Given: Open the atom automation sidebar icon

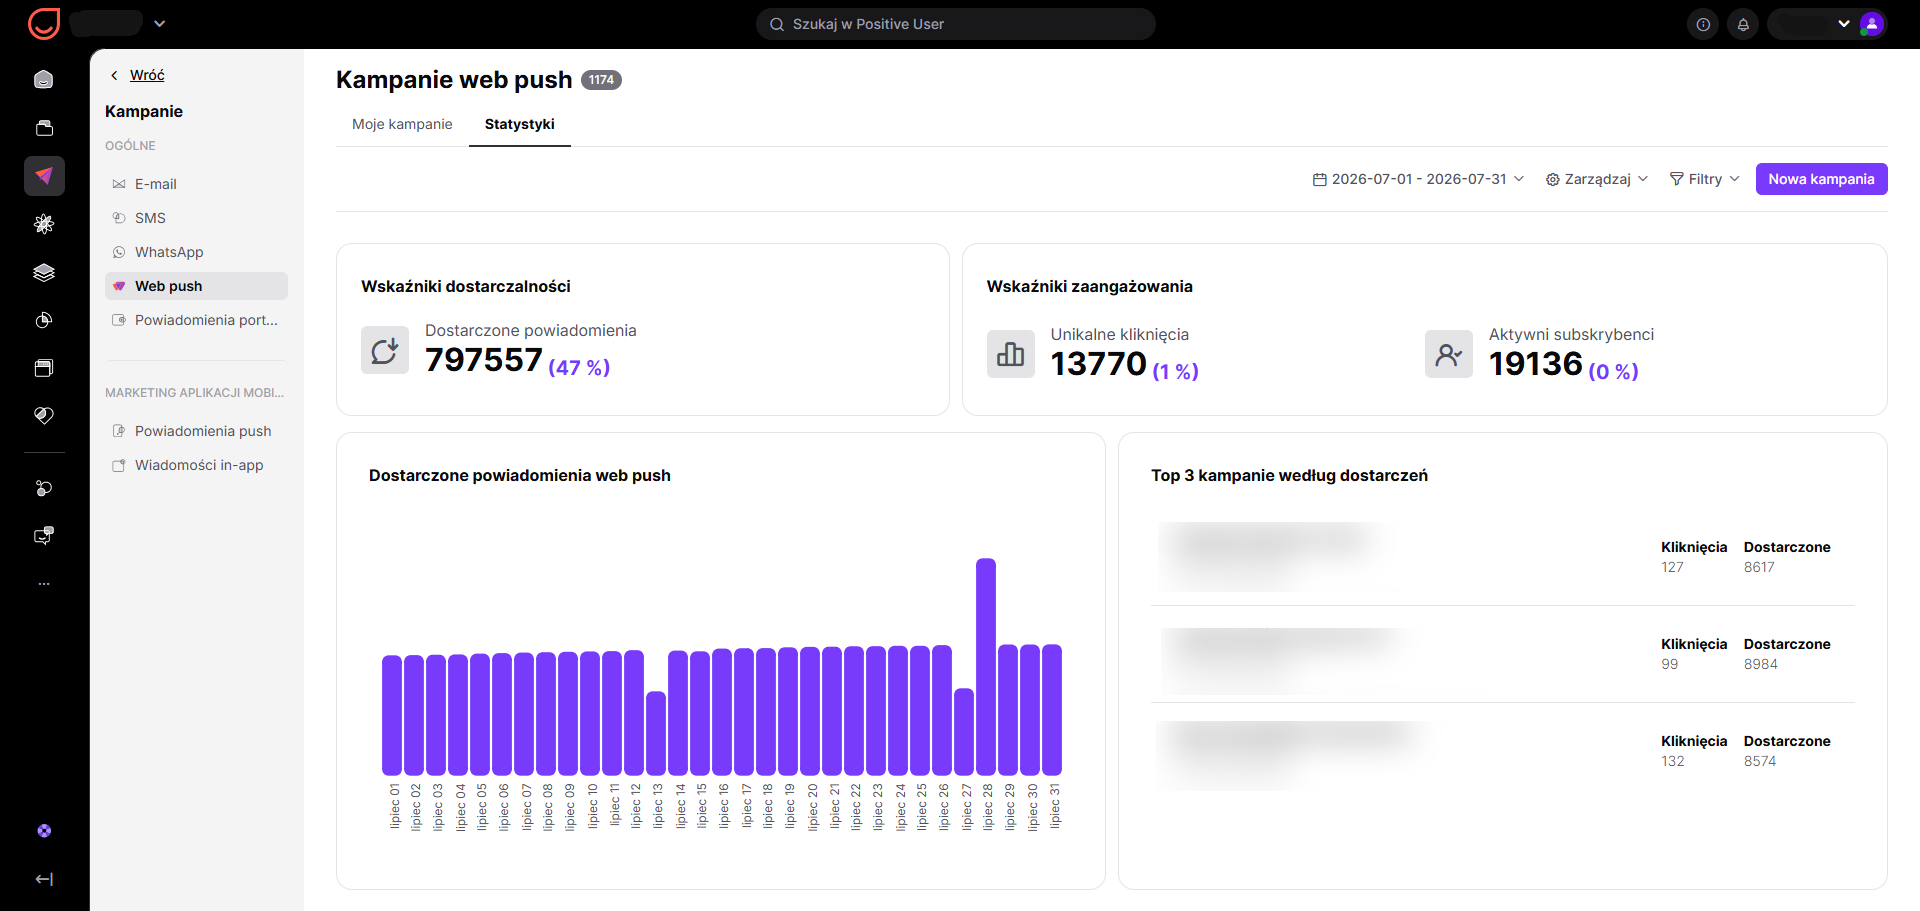Looking at the screenshot, I should pyautogui.click(x=44, y=224).
